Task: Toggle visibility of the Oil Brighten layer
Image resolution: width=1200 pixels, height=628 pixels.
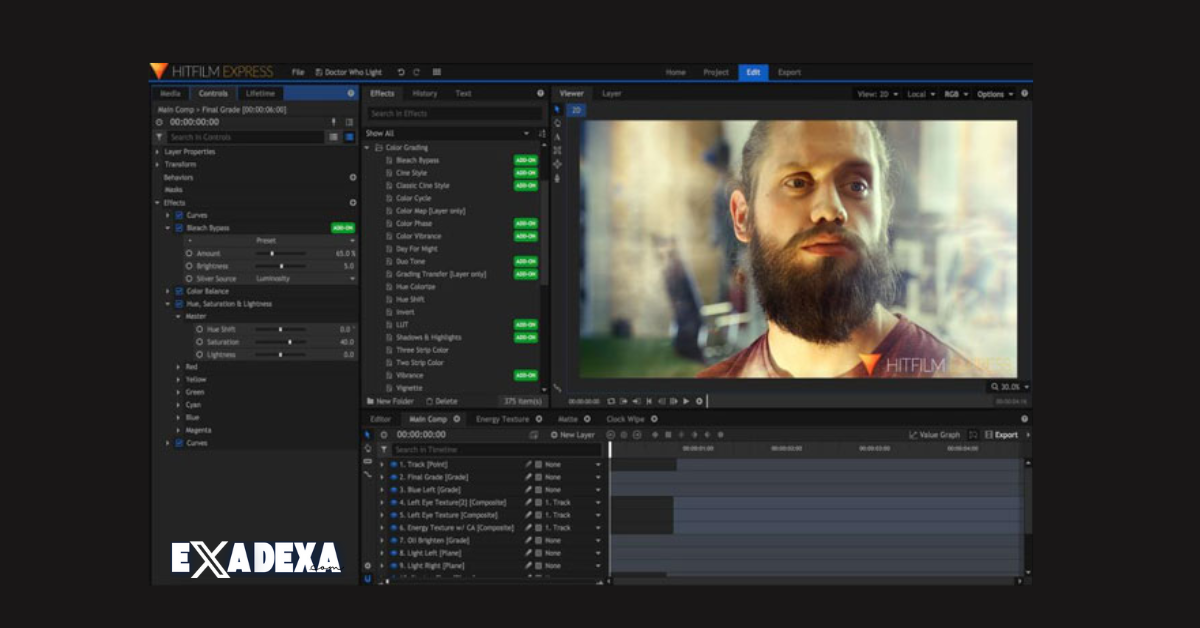Action: click(x=394, y=540)
